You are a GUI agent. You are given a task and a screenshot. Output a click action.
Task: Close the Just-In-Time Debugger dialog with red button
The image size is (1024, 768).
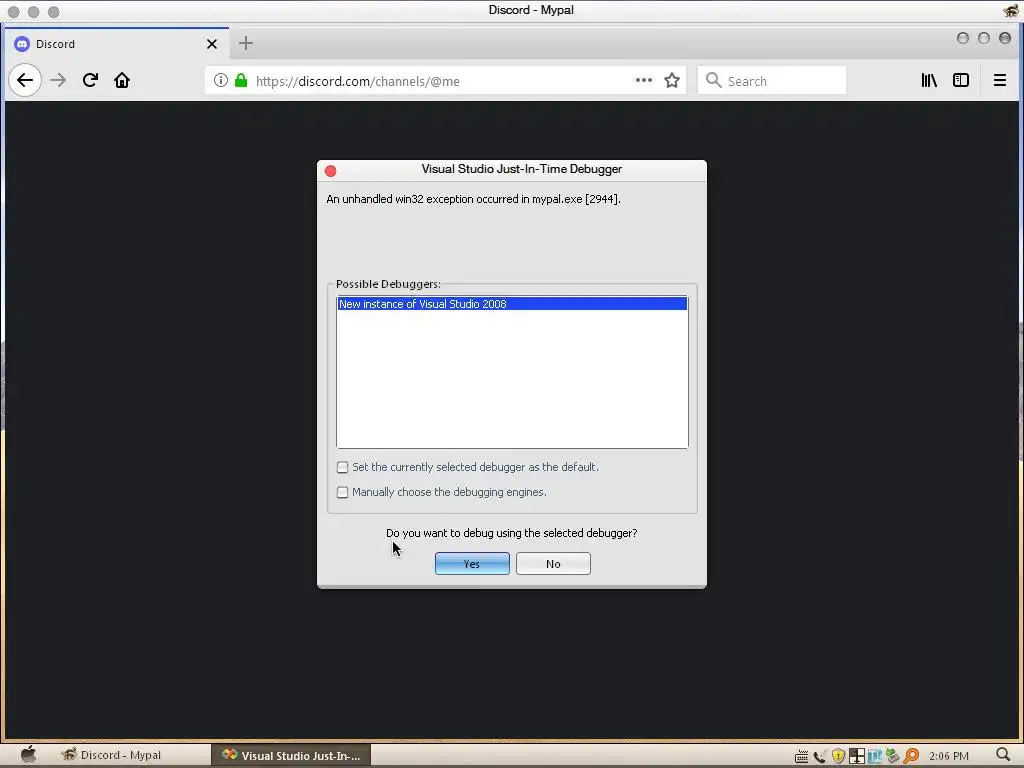coord(330,171)
